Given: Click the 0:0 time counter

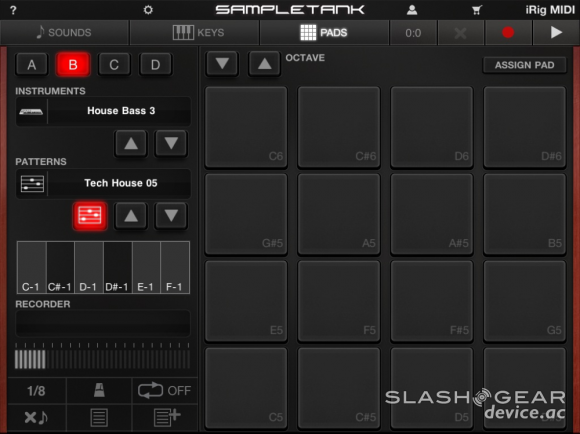Looking at the screenshot, I should click(413, 33).
